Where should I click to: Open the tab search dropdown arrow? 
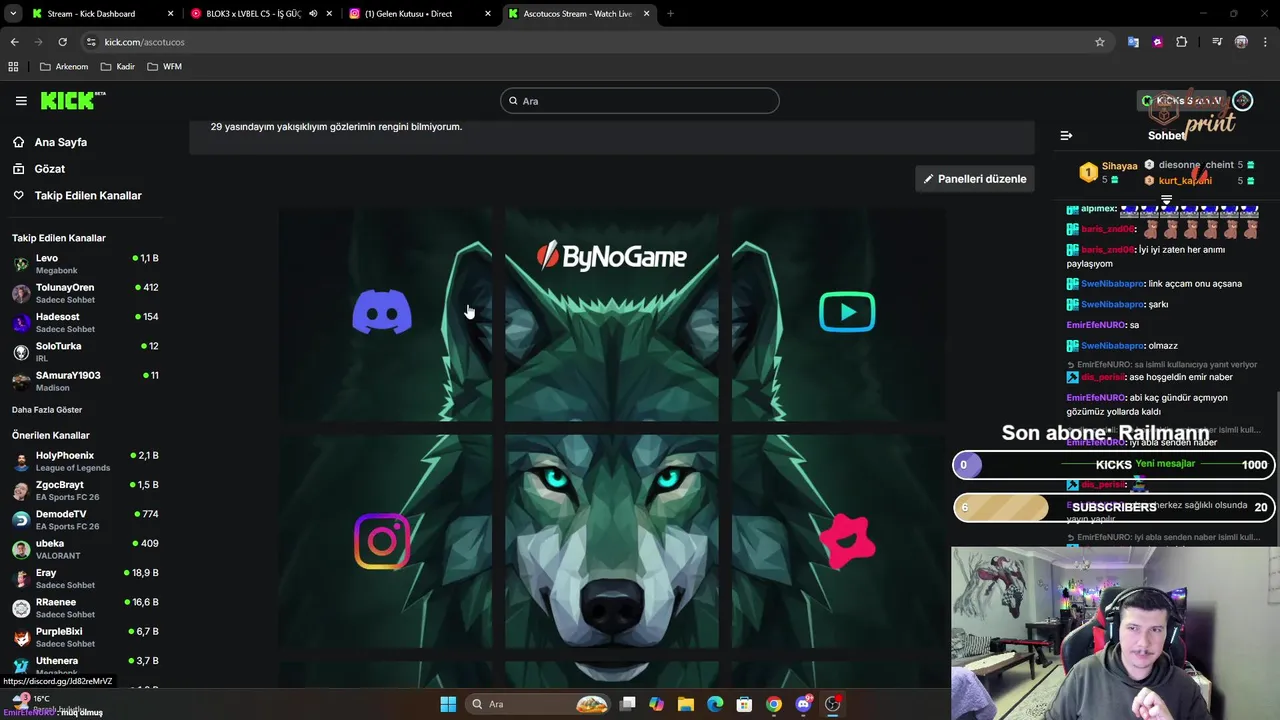(x=12, y=14)
